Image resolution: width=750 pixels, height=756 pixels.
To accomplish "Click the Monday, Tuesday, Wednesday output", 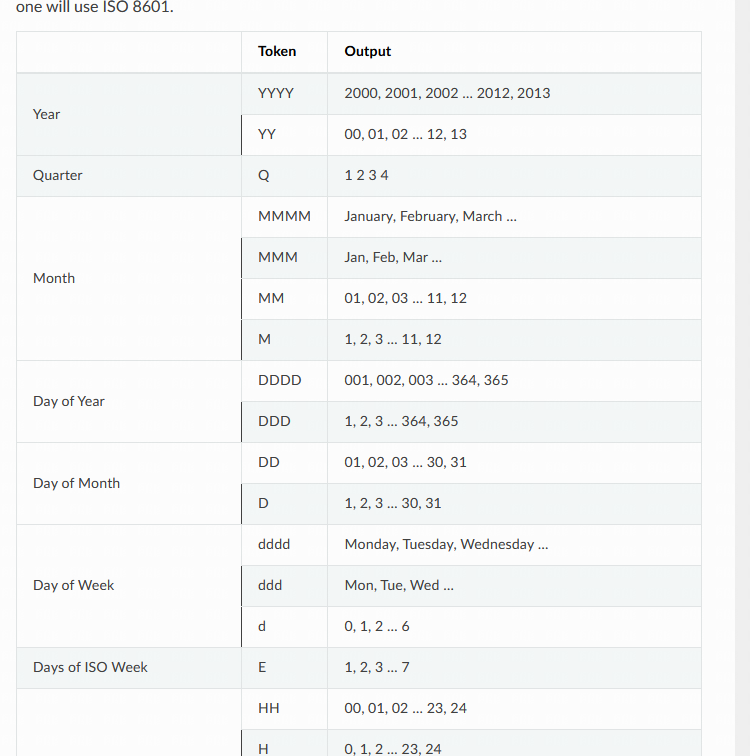I will [446, 544].
